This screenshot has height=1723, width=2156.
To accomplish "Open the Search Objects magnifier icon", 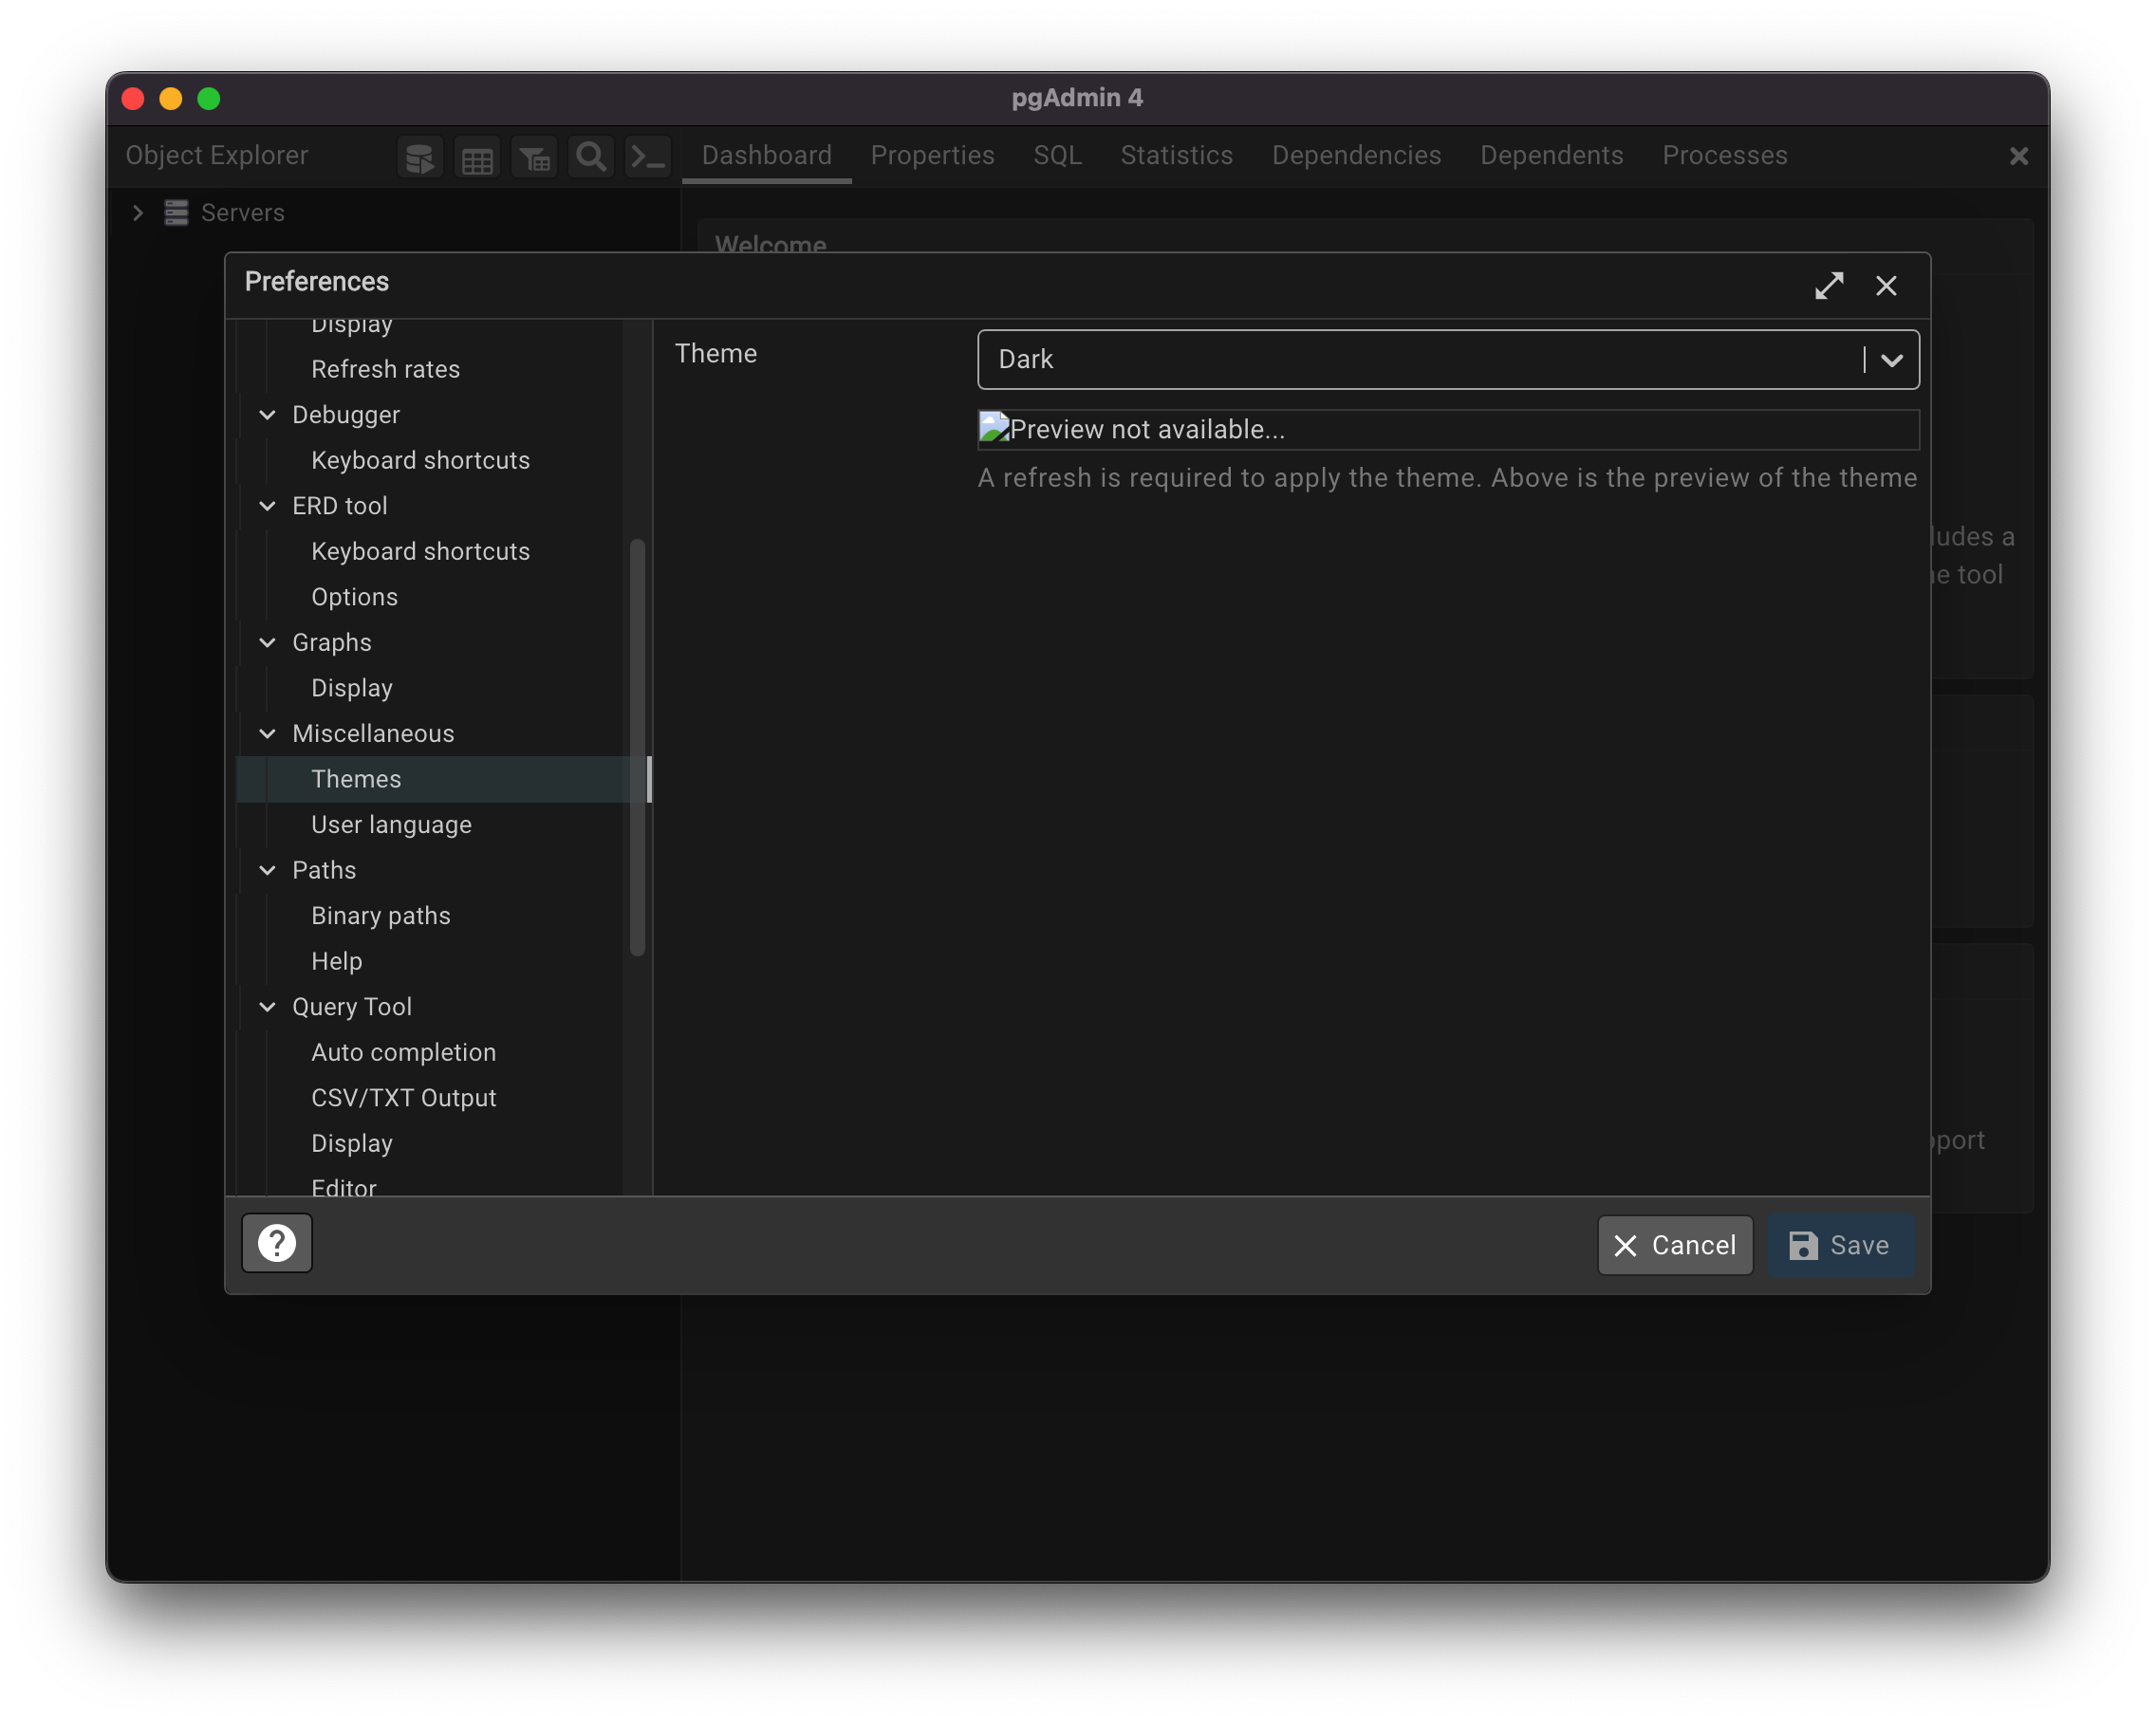I will [591, 157].
